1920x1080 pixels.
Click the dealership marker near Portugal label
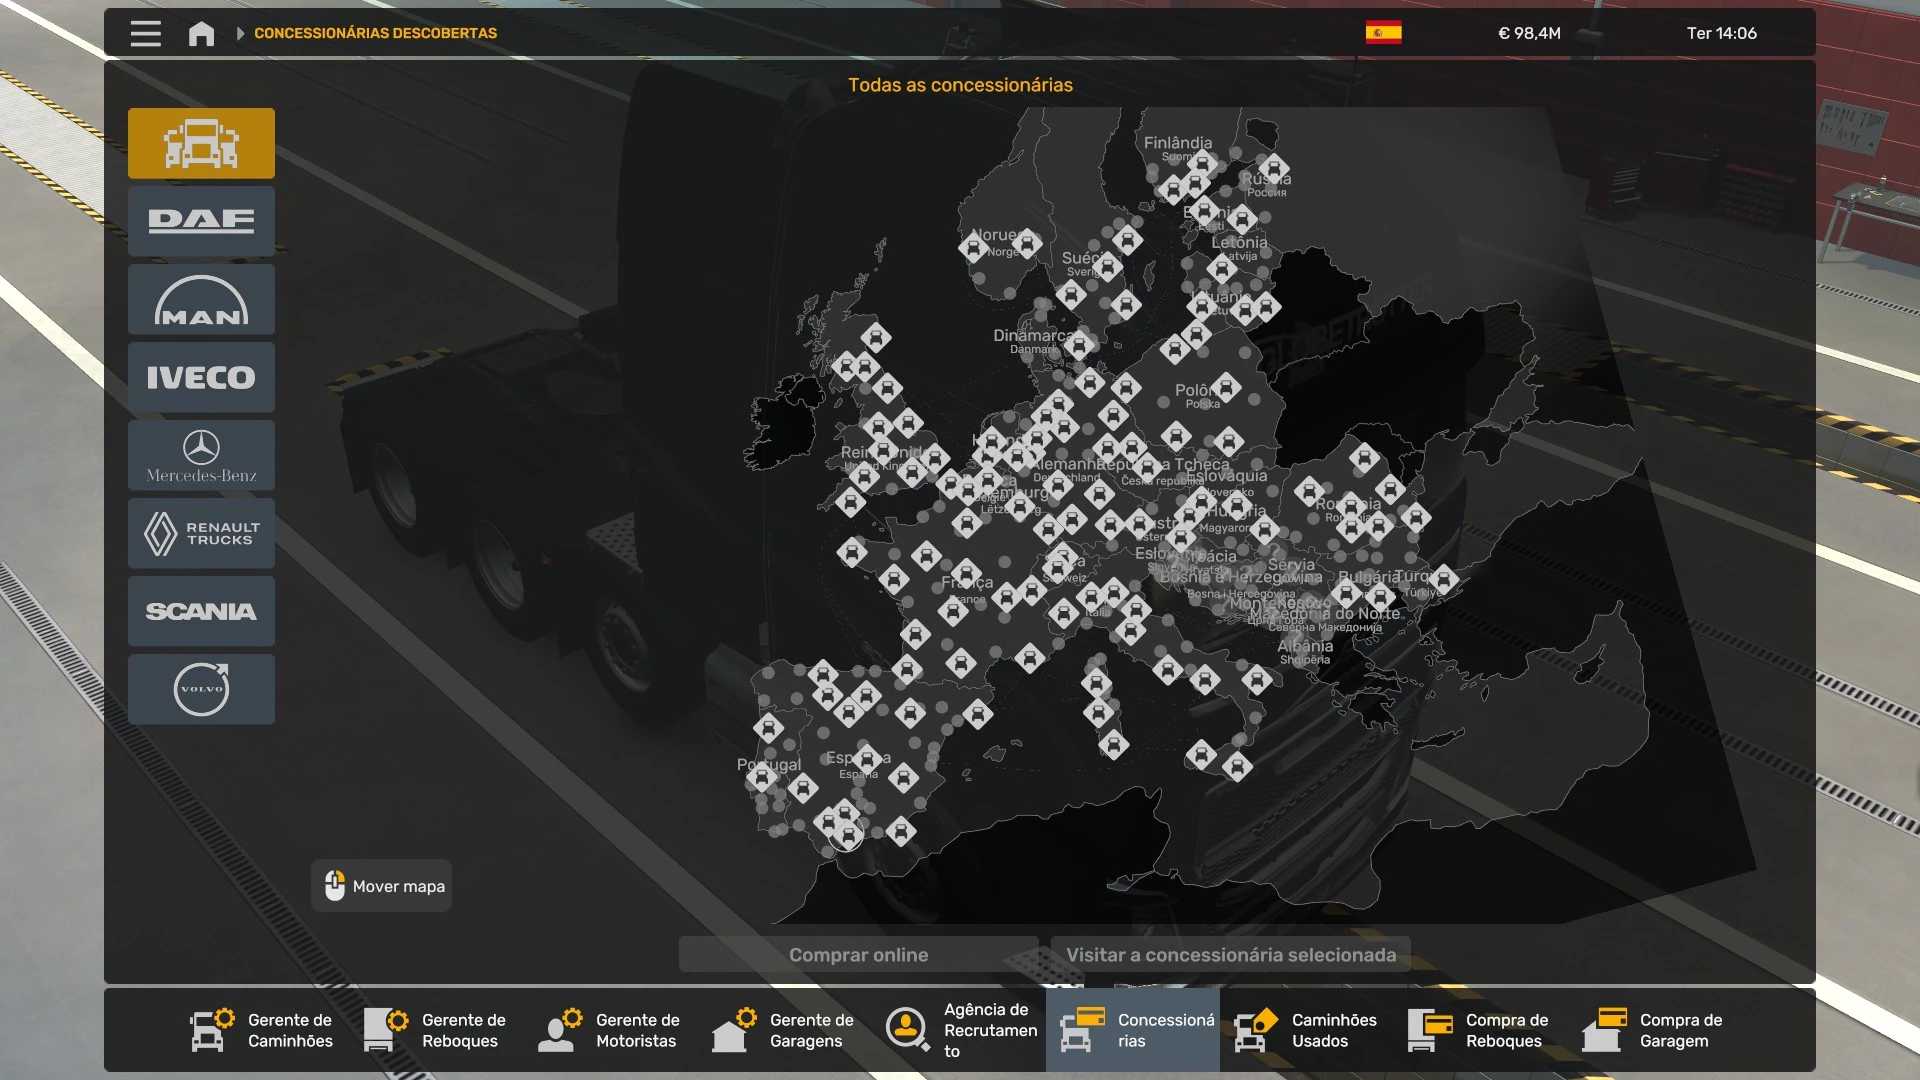tap(762, 778)
